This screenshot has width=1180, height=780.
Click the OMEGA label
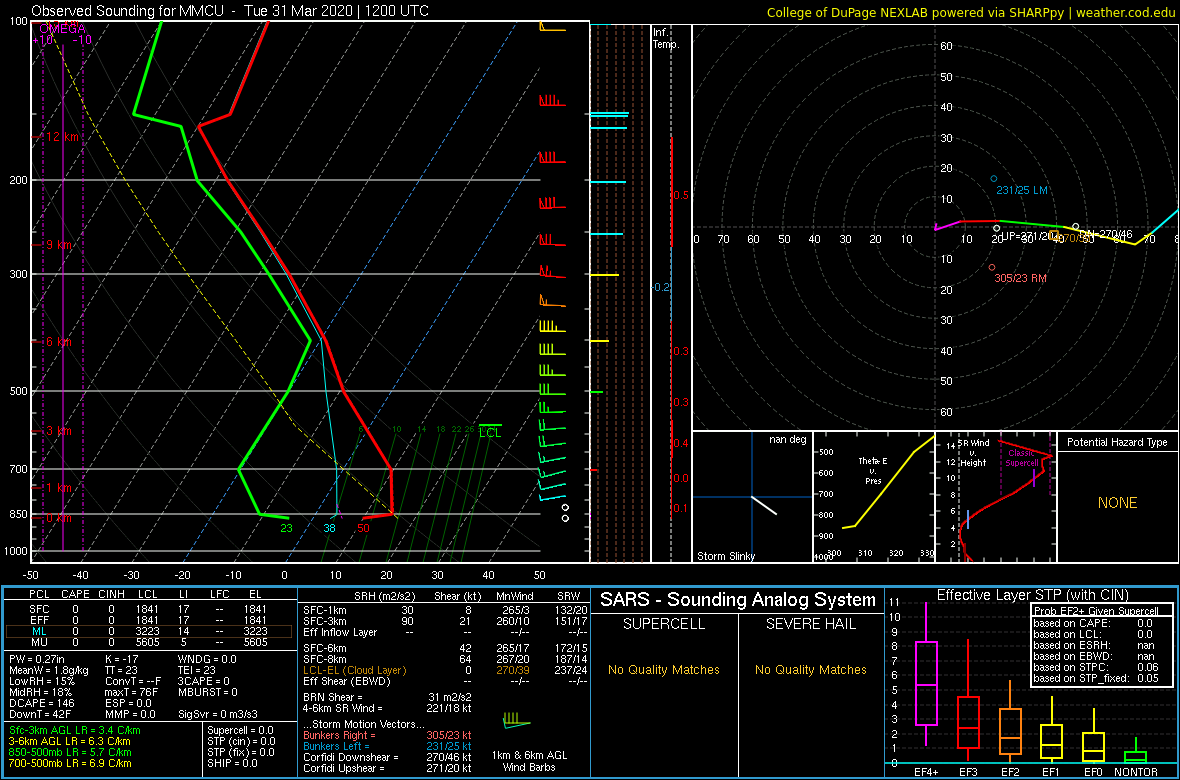coord(63,29)
